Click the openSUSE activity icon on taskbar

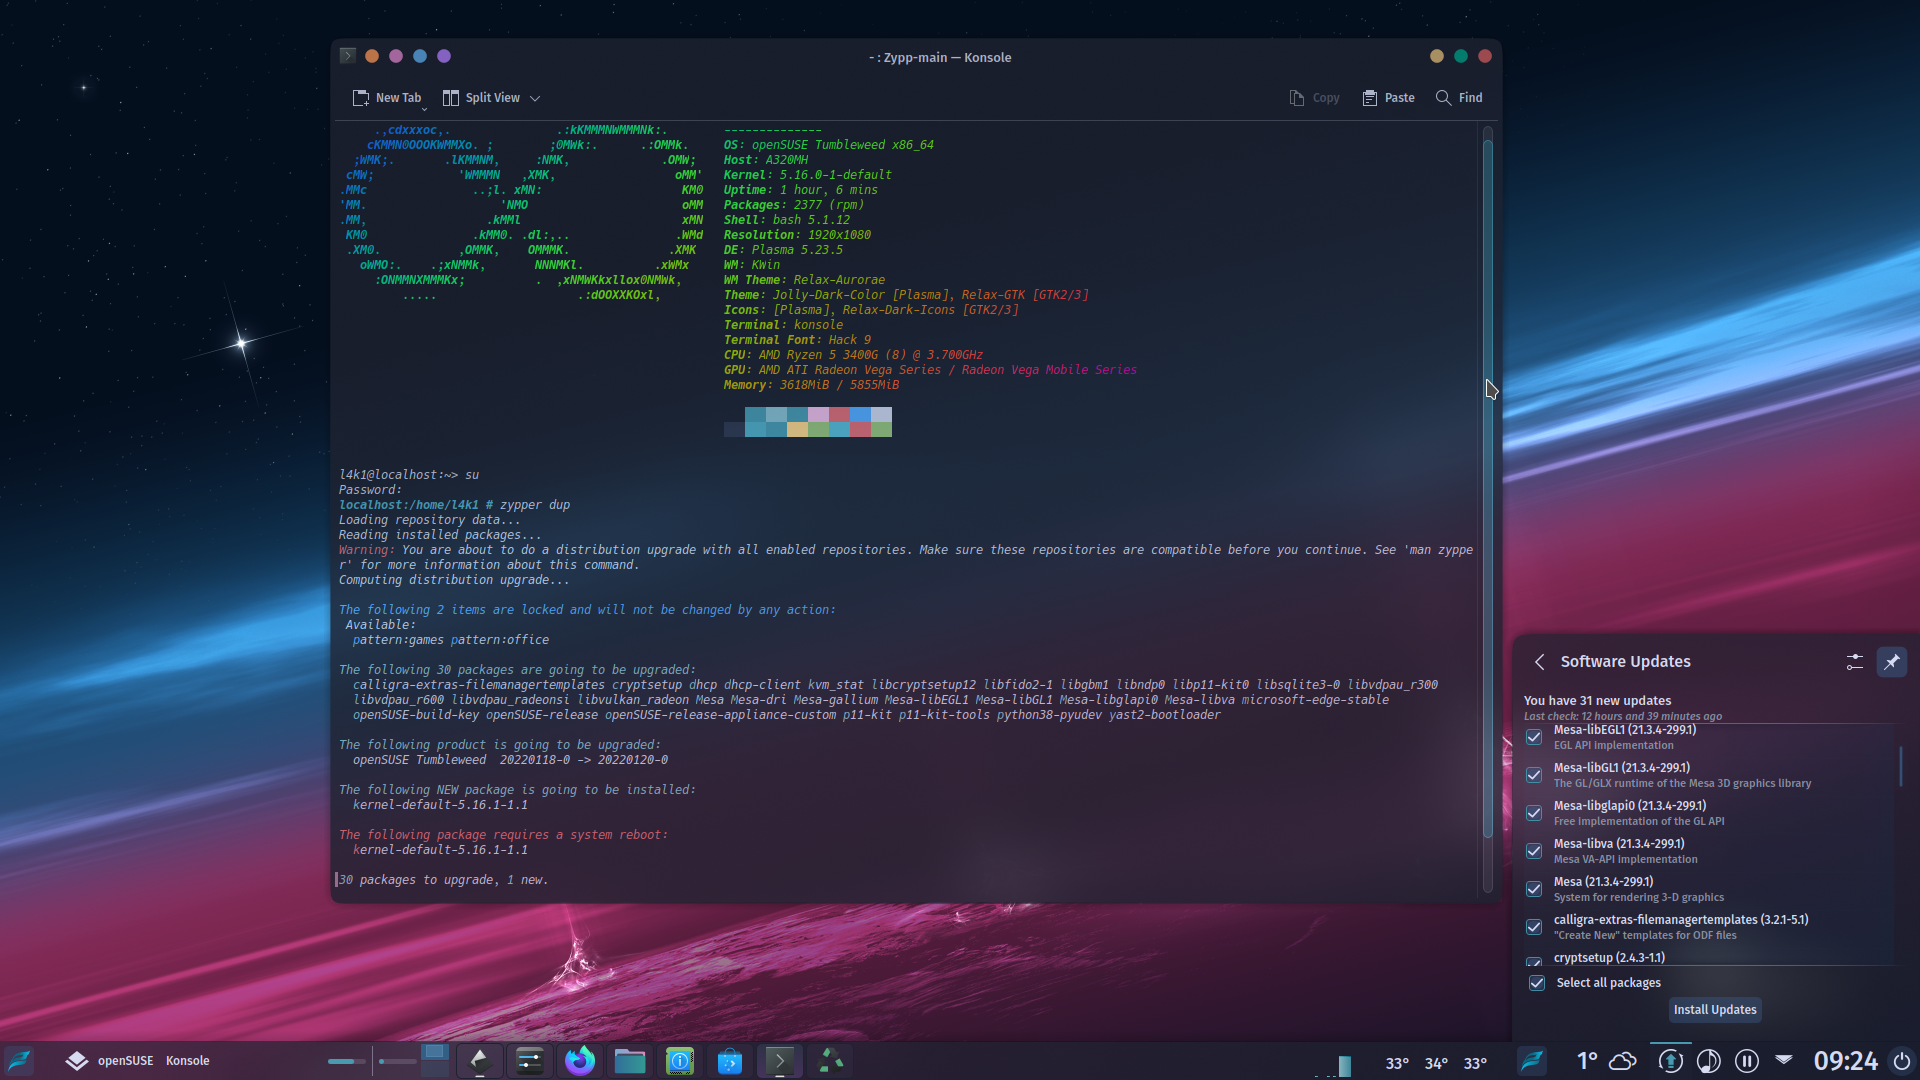[x=77, y=1061]
